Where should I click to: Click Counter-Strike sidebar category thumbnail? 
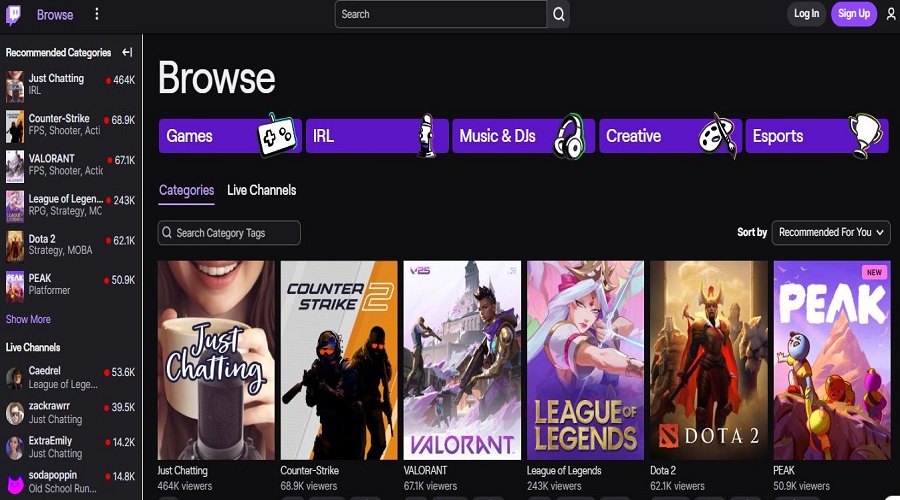tap(15, 126)
